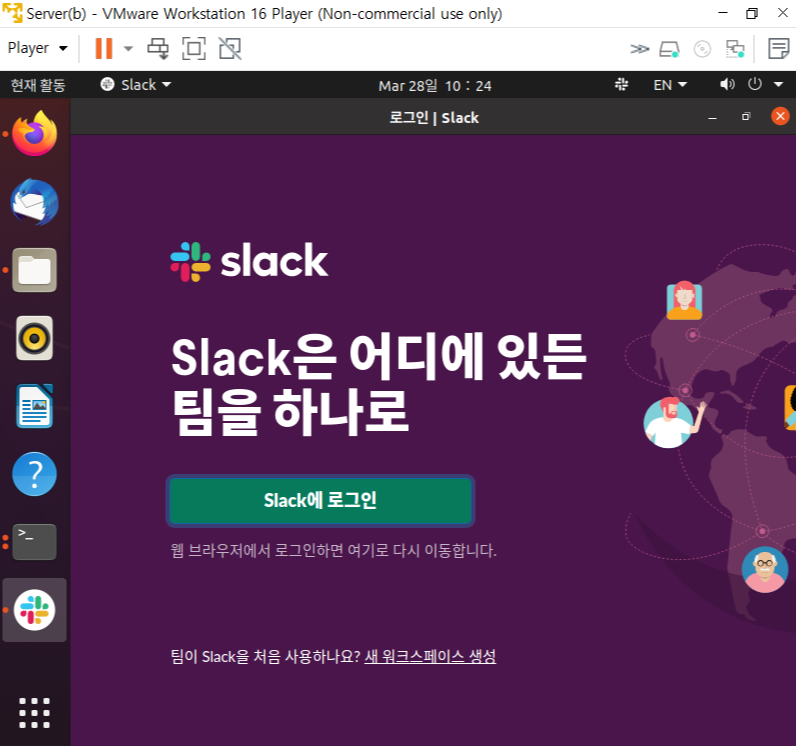Pause the virtual machine in VMware
This screenshot has width=796, height=746.
(104, 49)
